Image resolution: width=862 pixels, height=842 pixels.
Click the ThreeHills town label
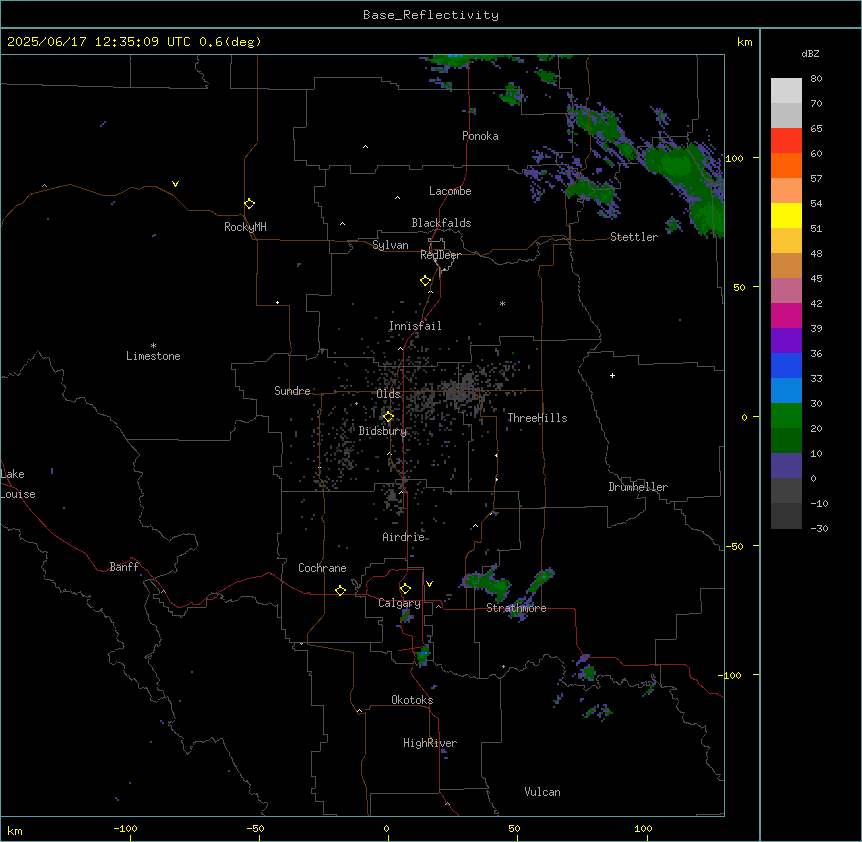(537, 418)
